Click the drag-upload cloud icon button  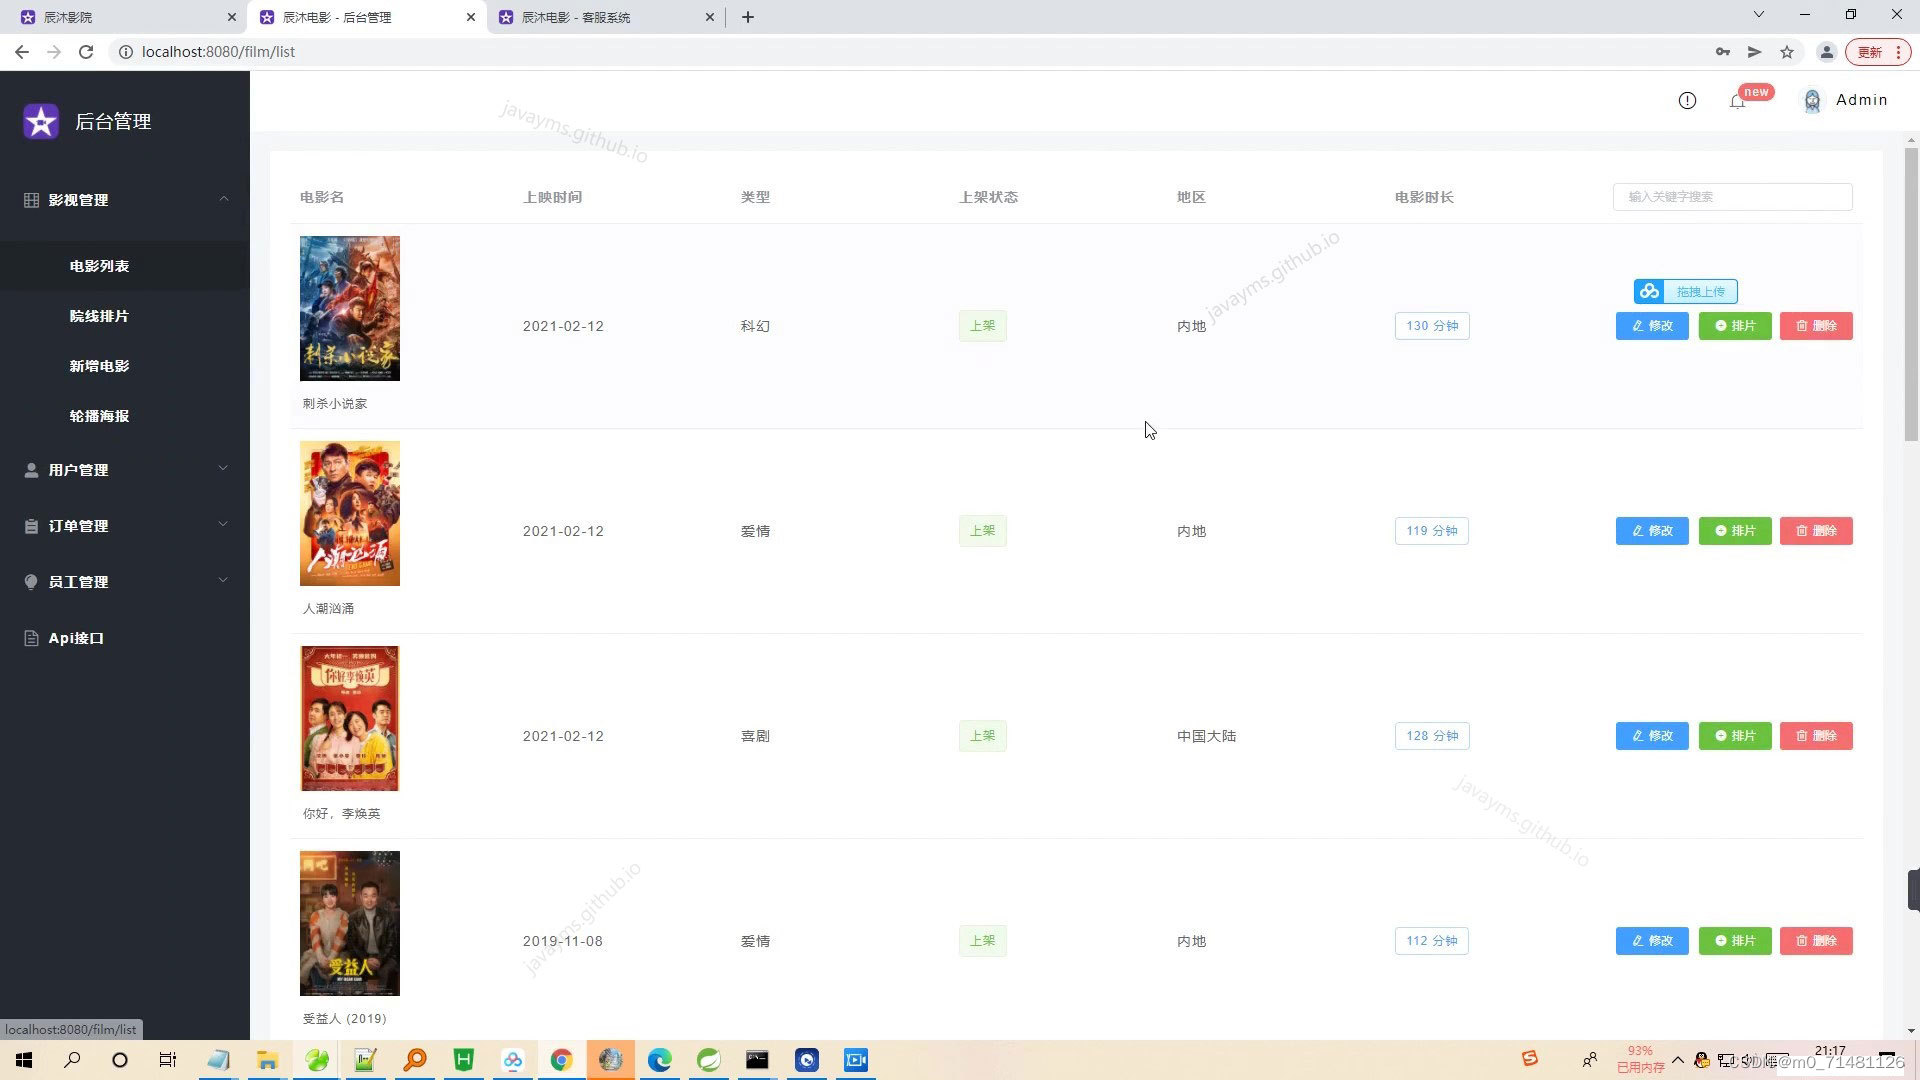[x=1685, y=292]
